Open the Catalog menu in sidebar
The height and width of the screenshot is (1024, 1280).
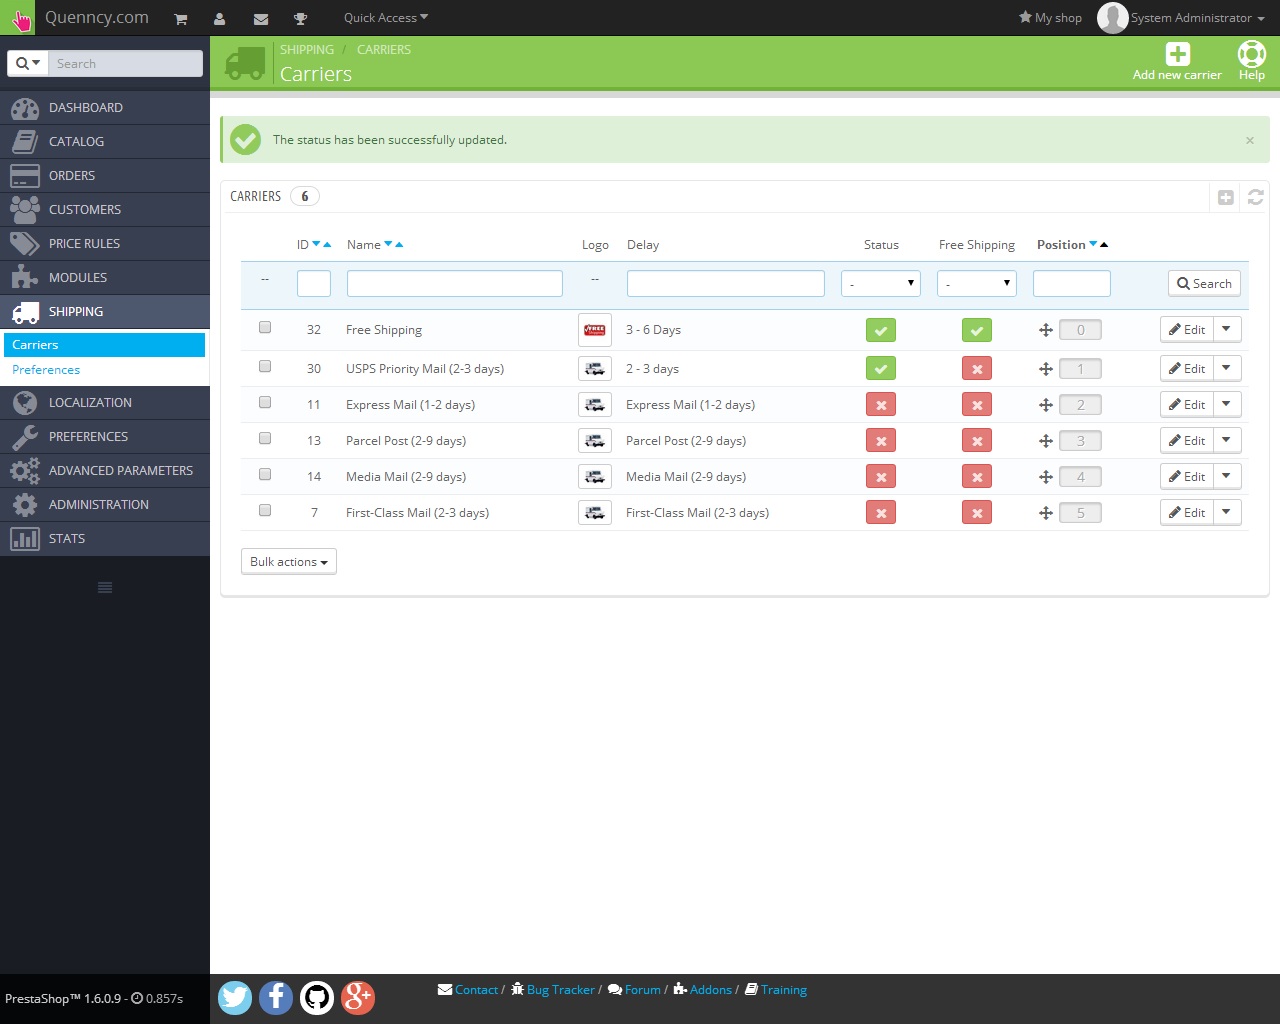[x=76, y=142]
